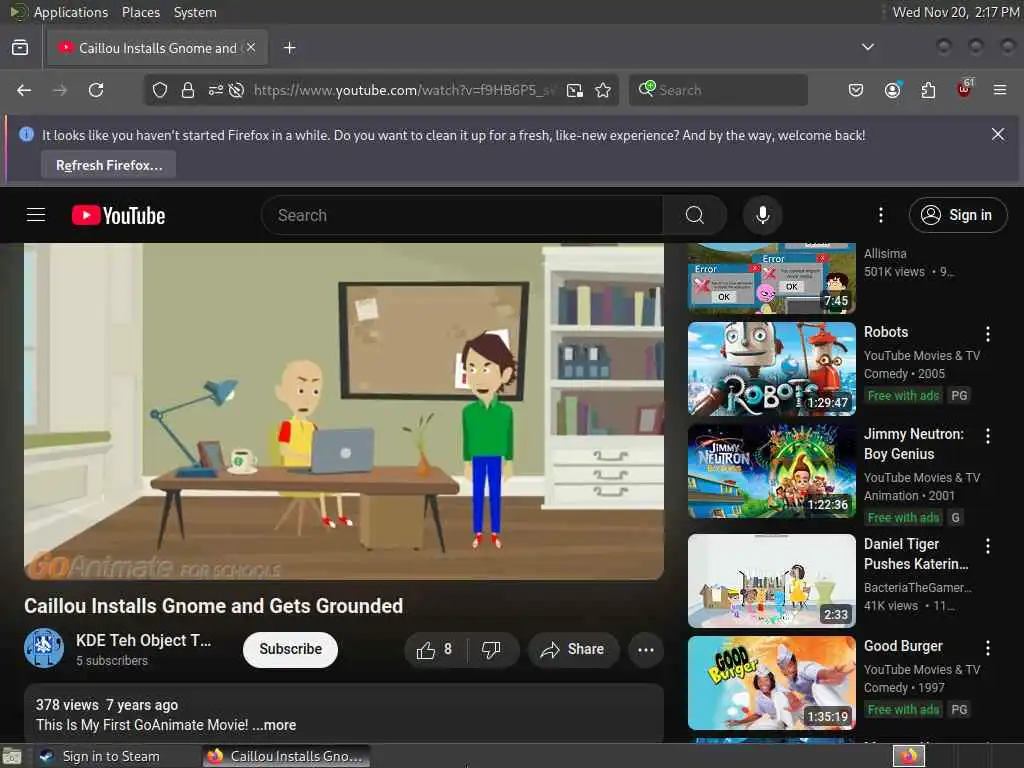Show site security via the padlock icon
The image size is (1024, 768).
pos(187,90)
